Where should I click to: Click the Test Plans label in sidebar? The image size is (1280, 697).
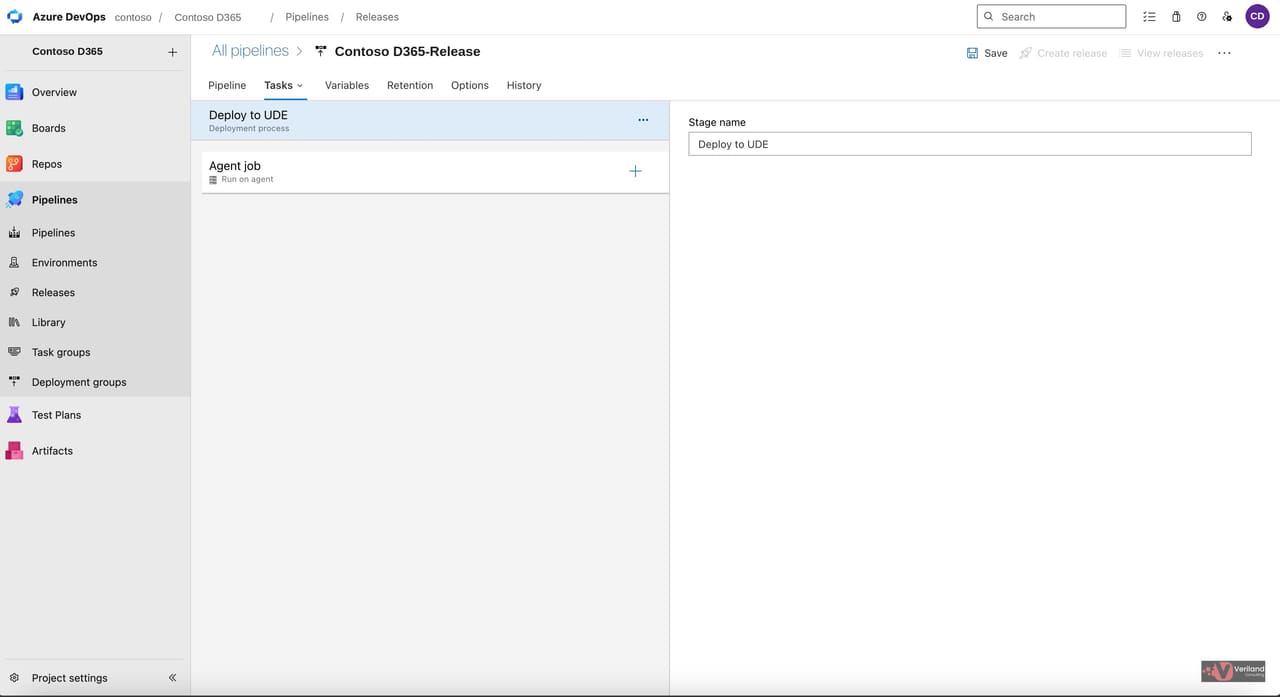click(56, 415)
